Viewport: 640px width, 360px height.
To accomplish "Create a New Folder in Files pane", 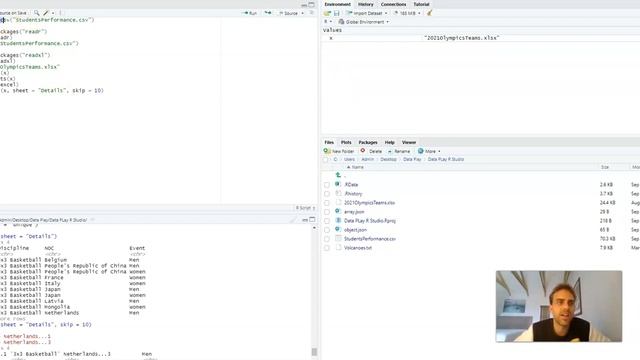I will point(339,151).
